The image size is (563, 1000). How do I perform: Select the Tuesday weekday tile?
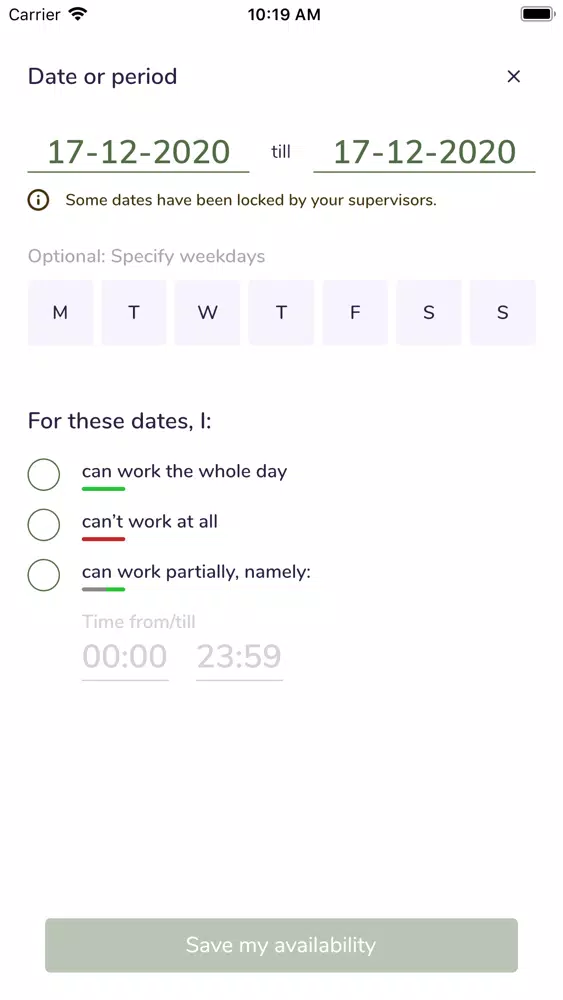(134, 312)
